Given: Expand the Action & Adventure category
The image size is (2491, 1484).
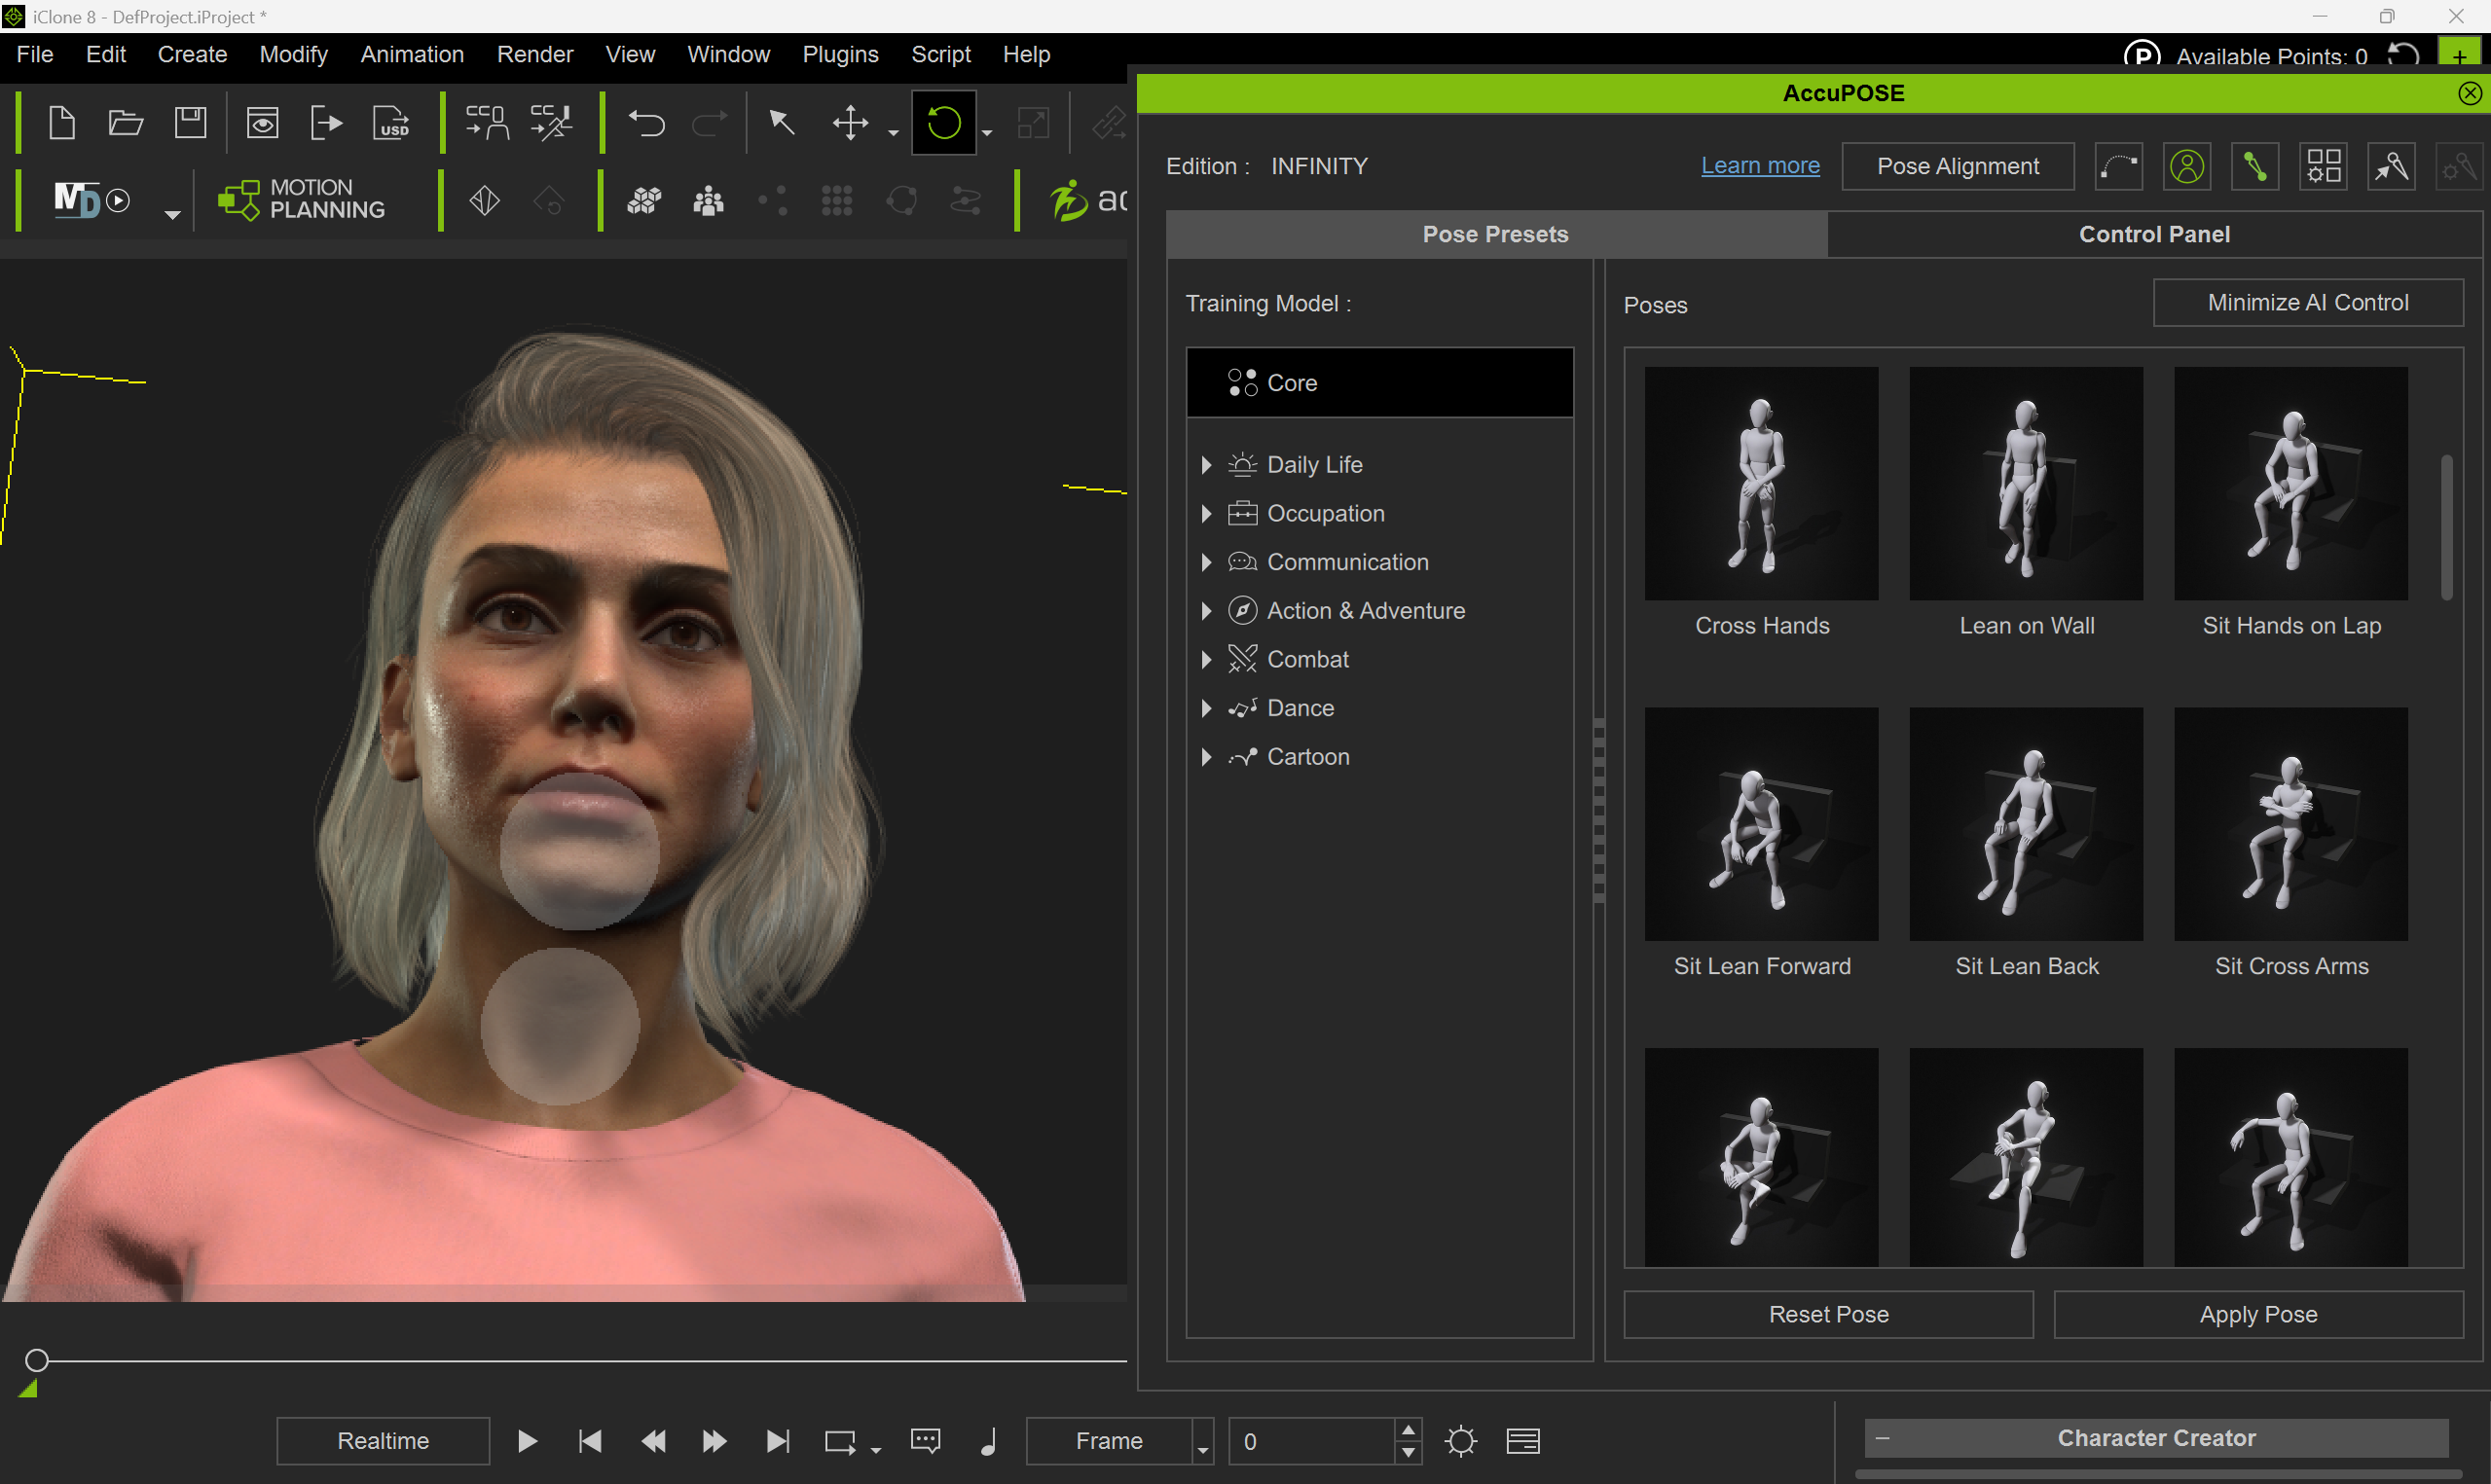Looking at the screenshot, I should point(1206,611).
